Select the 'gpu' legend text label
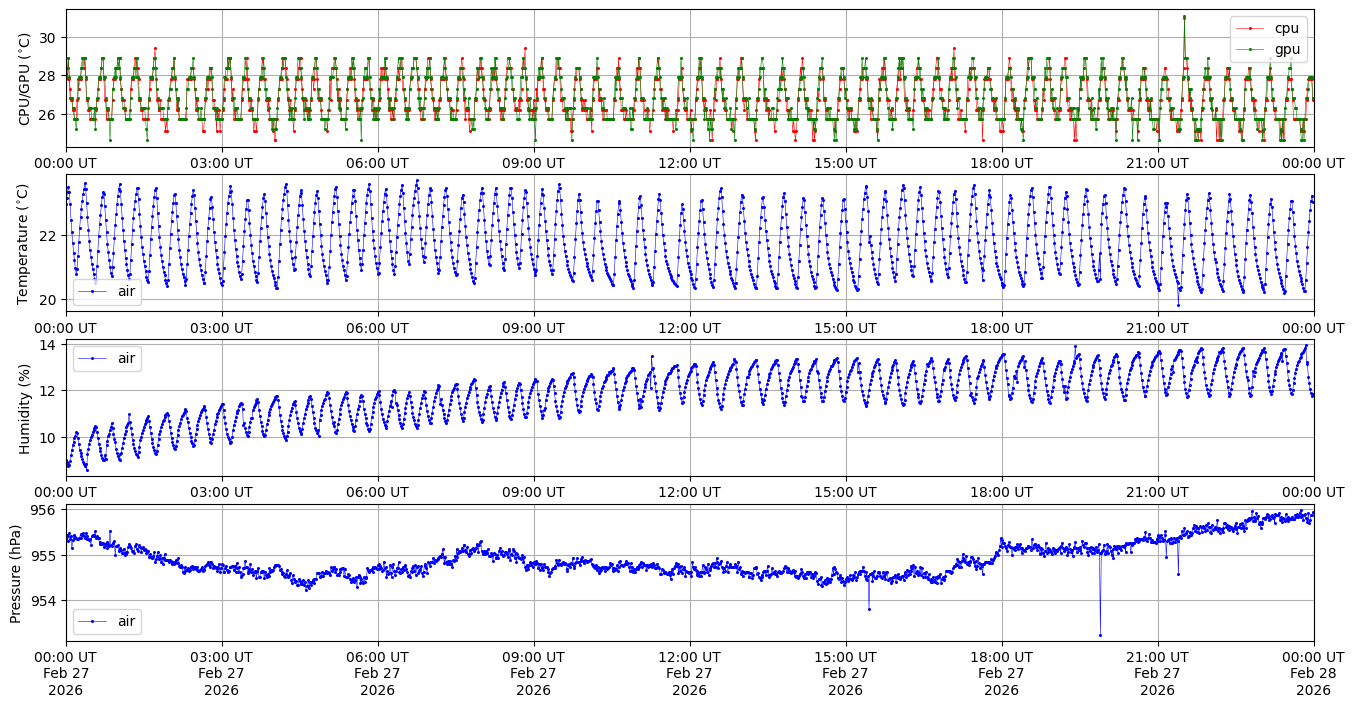Viewport: 1354px width, 707px height. pyautogui.click(x=1287, y=48)
